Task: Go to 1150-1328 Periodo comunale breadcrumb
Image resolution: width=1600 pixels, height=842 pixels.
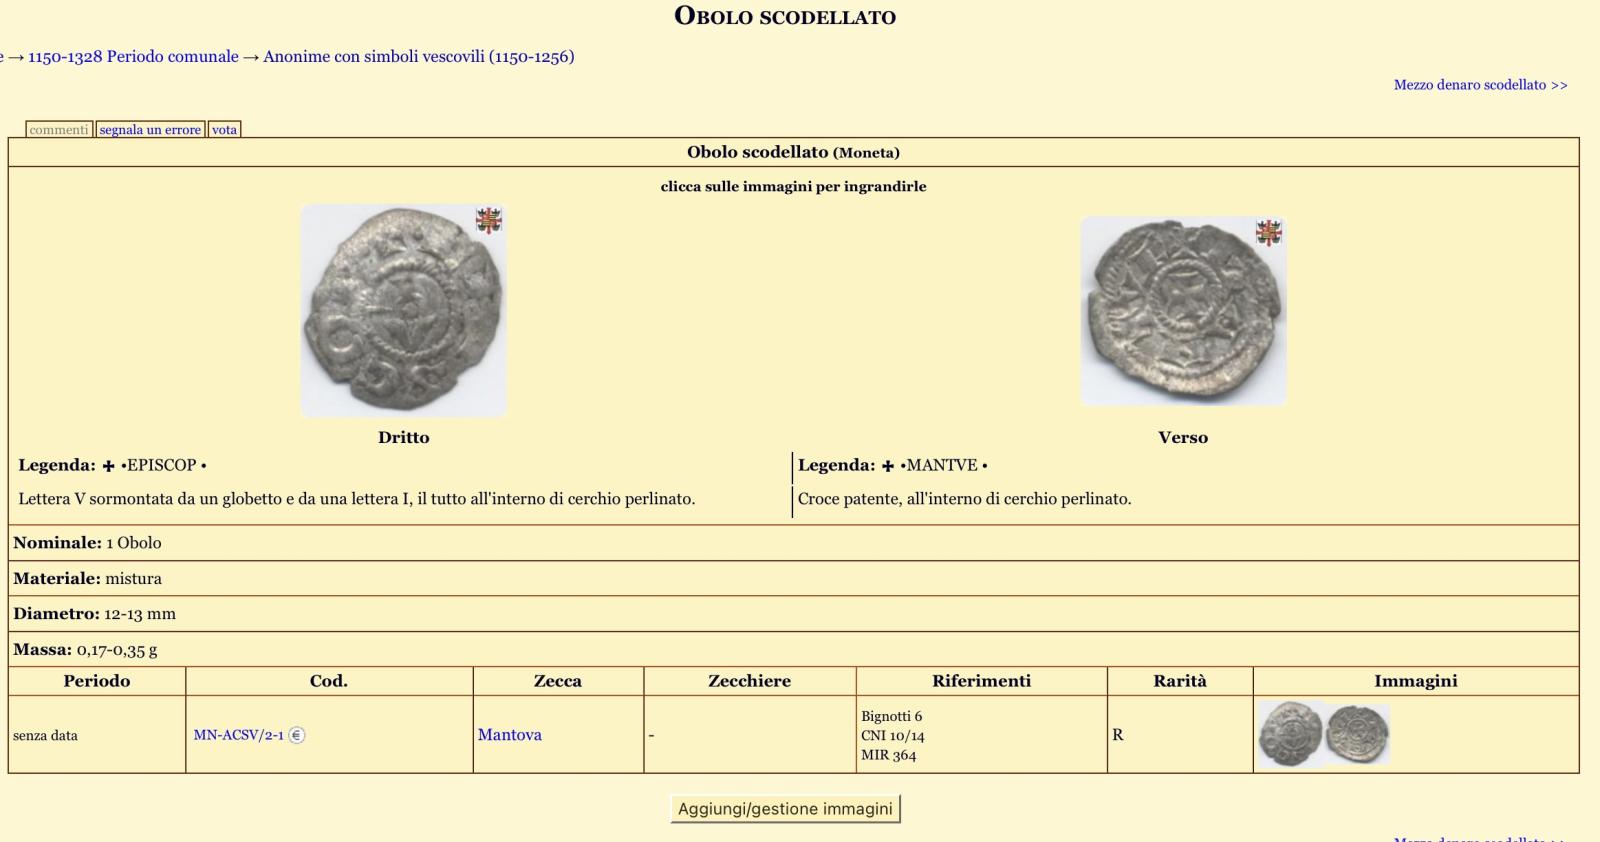Action: click(133, 57)
